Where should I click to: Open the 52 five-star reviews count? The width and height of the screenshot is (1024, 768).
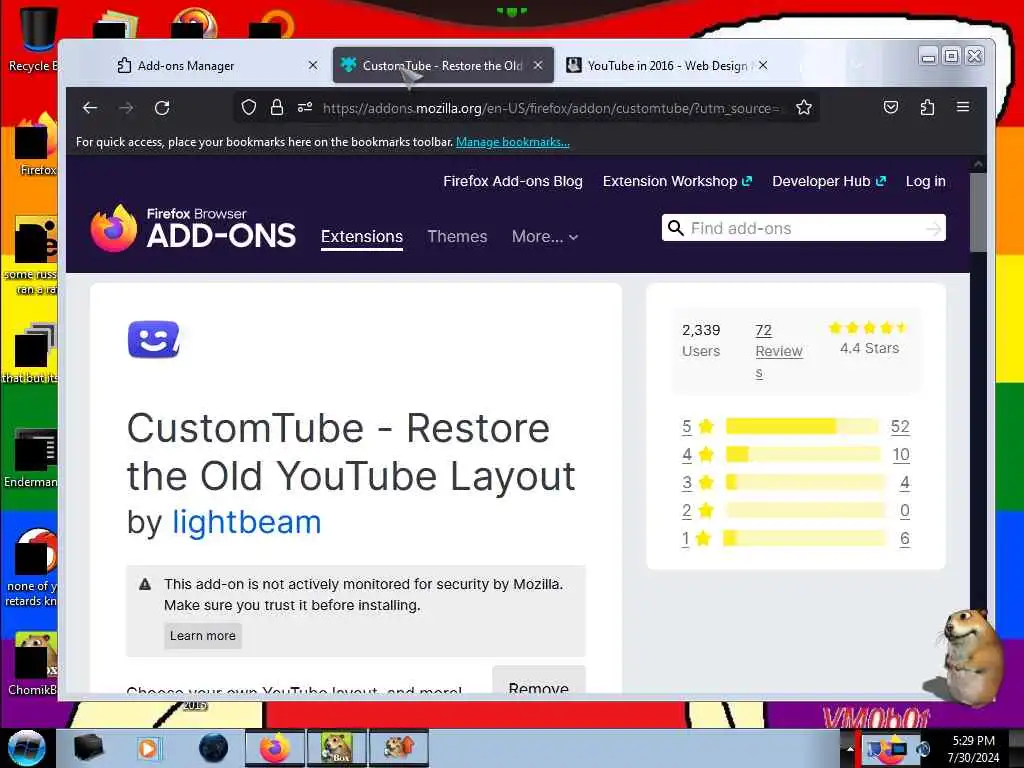(x=900, y=426)
